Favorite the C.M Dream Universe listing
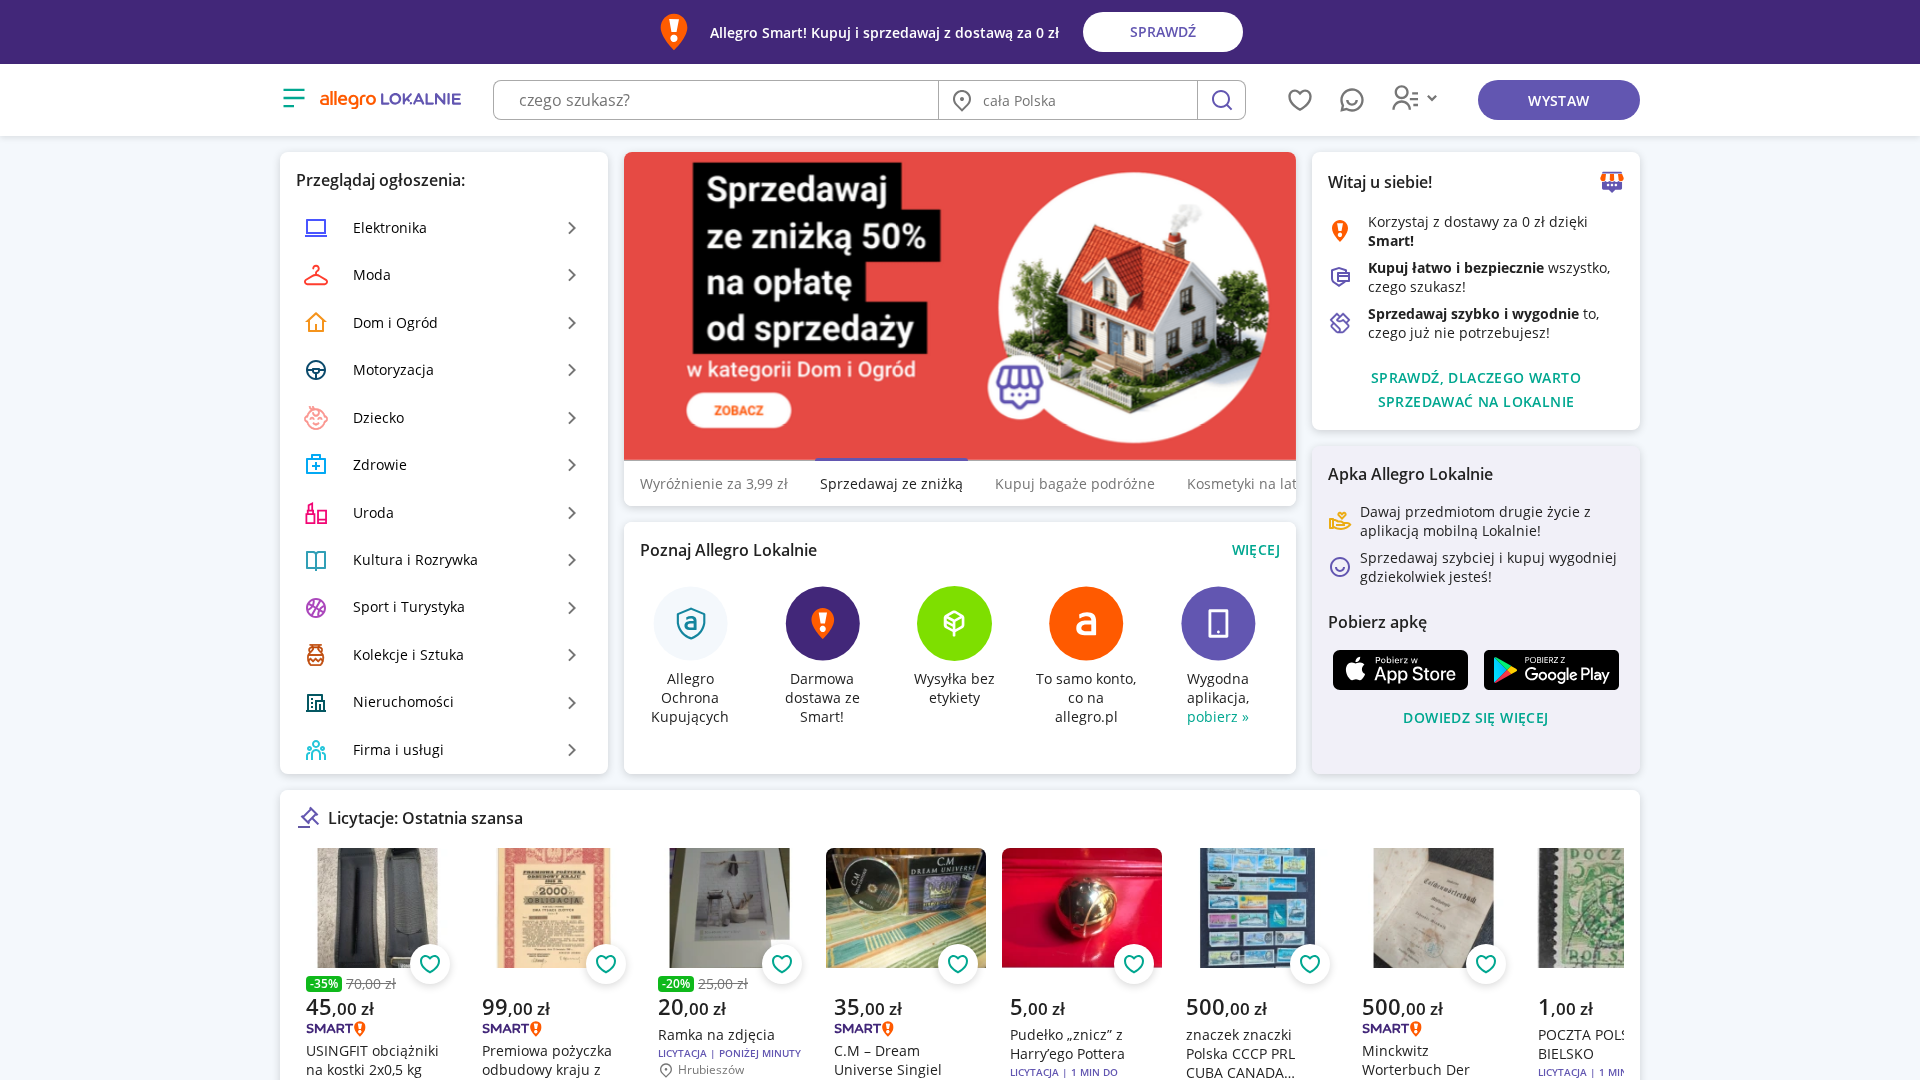Image resolution: width=1920 pixels, height=1080 pixels. pos(958,964)
